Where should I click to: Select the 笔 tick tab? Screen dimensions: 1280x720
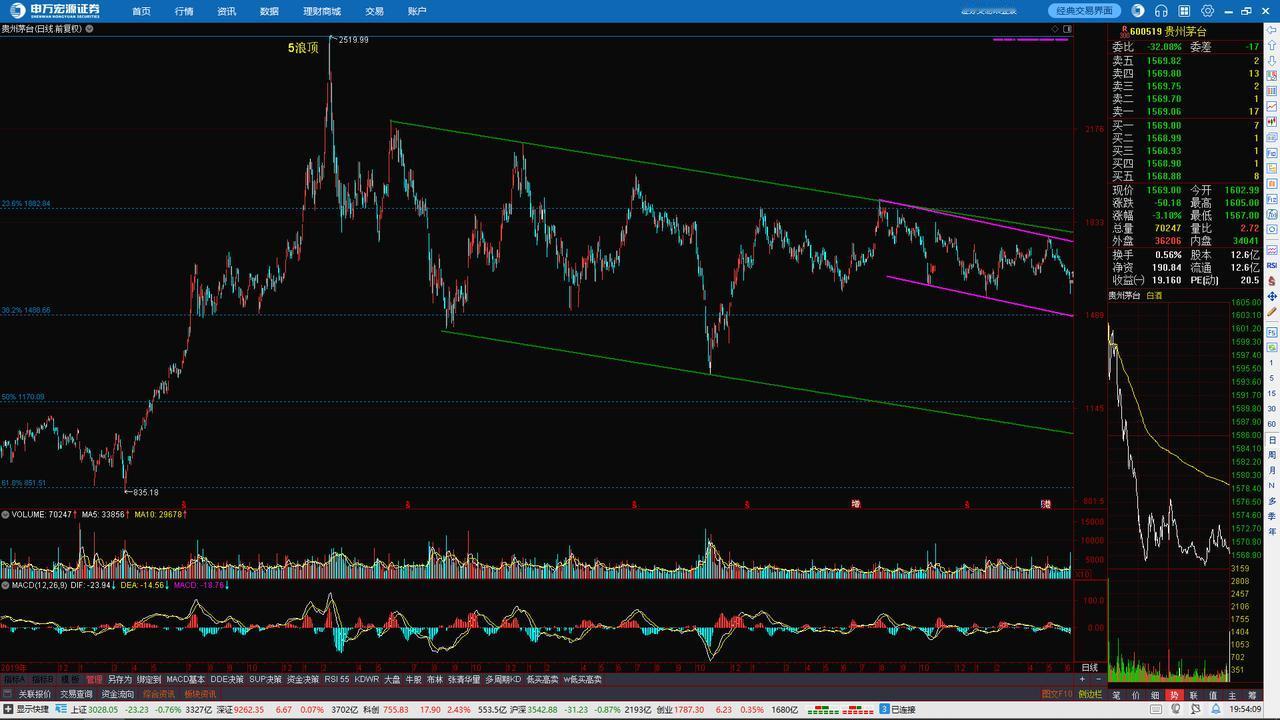pyautogui.click(x=1116, y=694)
